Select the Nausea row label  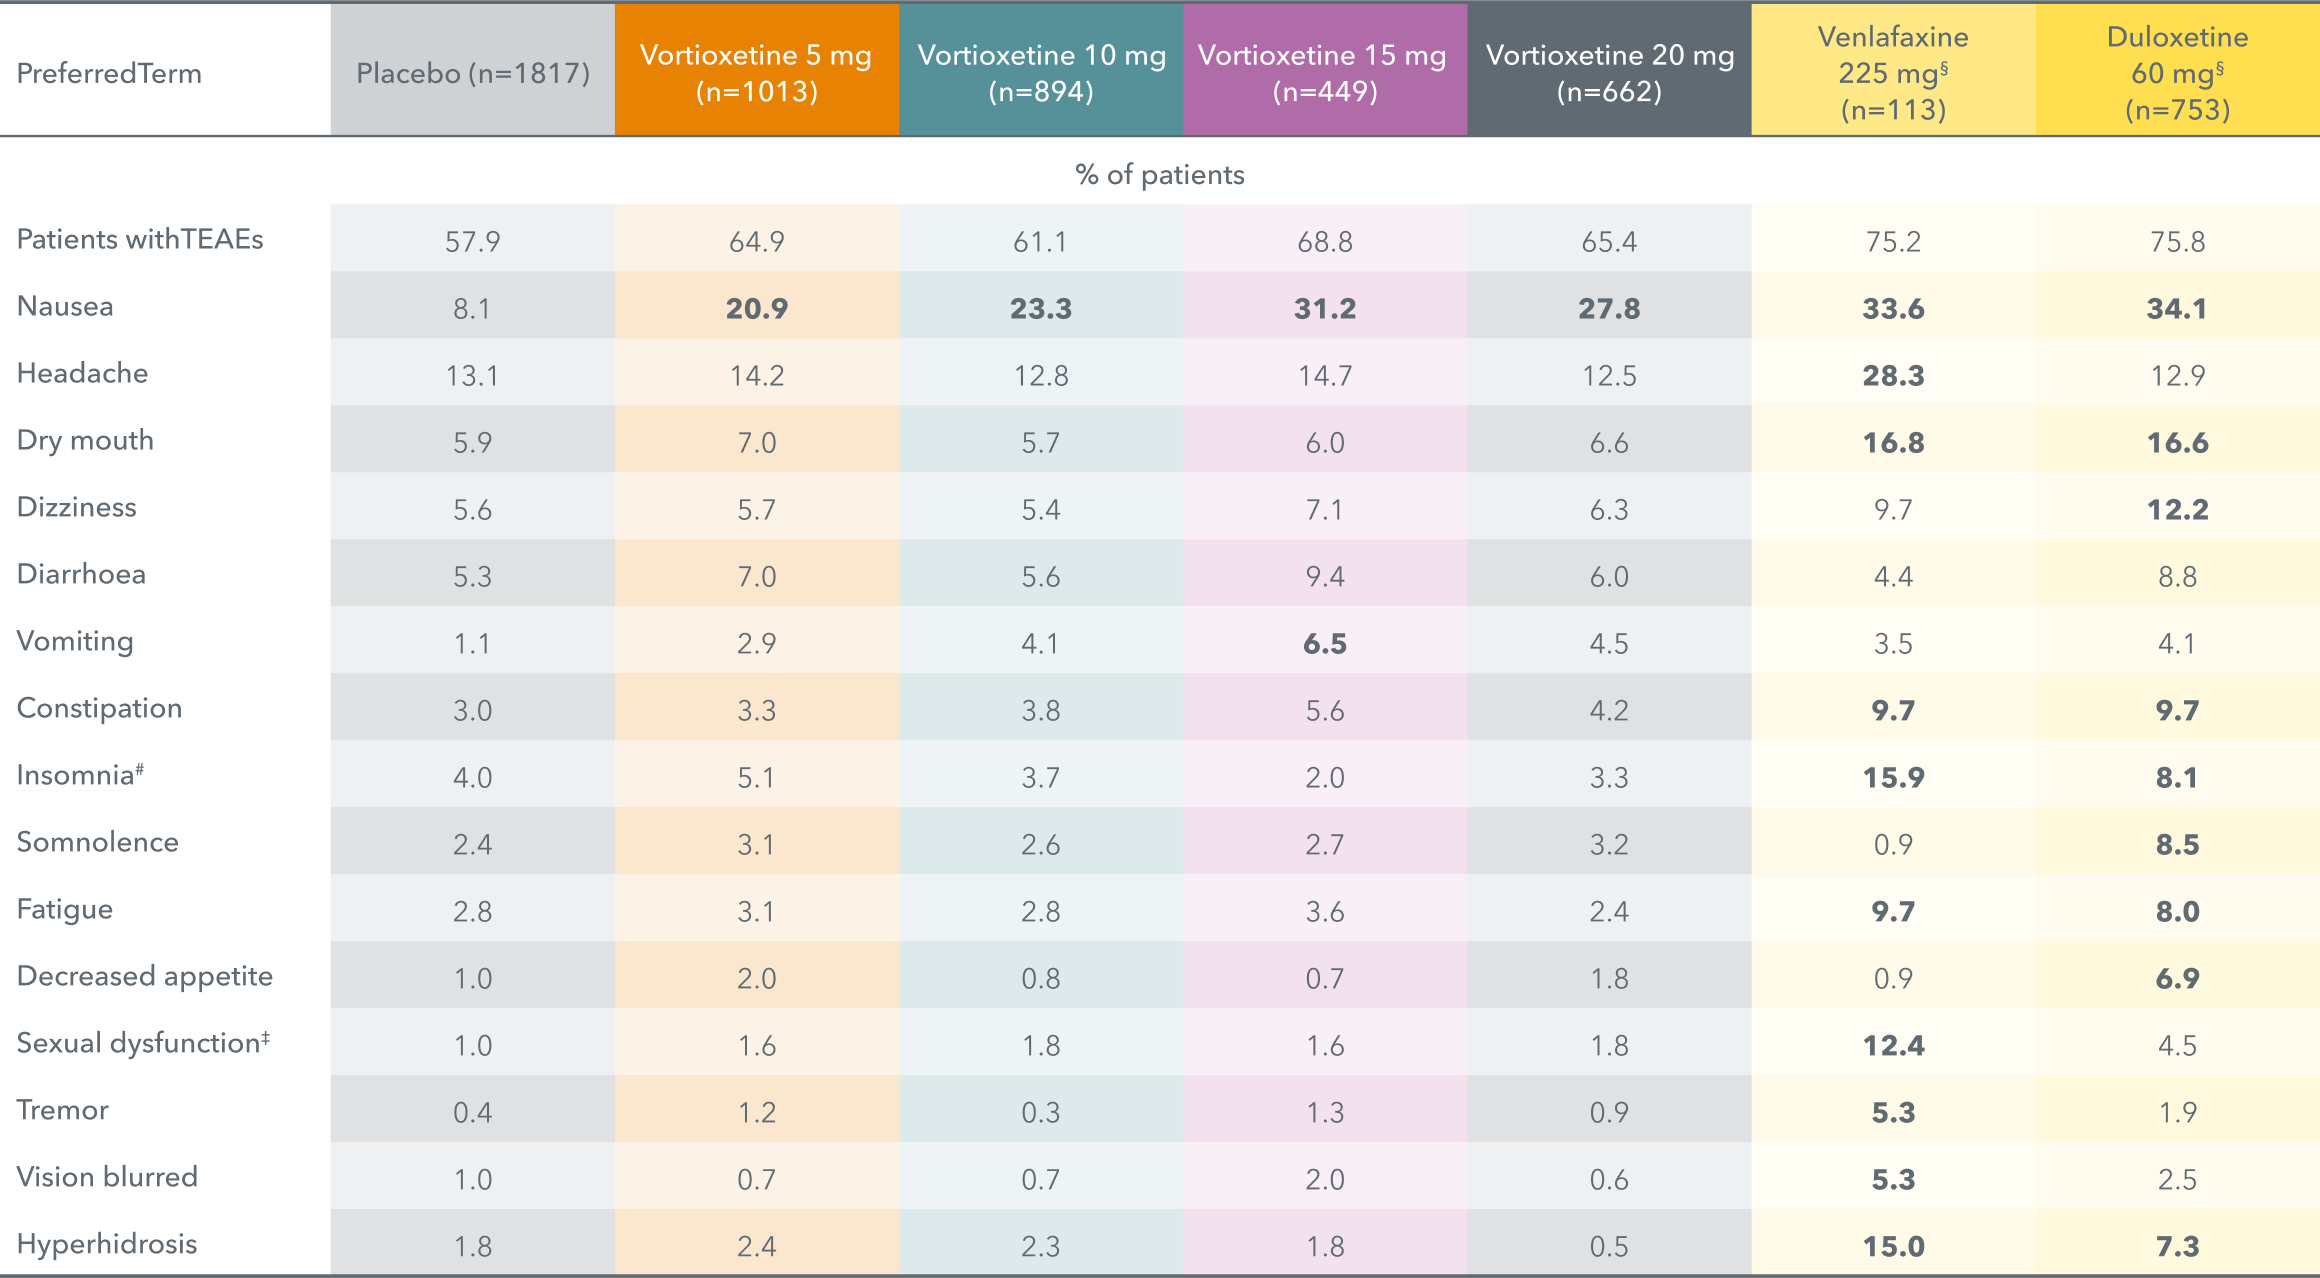(65, 306)
